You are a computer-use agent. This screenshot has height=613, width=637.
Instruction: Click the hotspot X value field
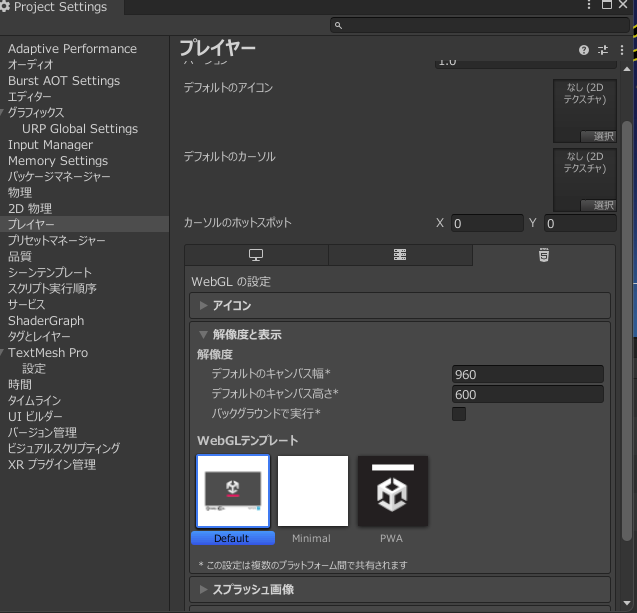pyautogui.click(x=487, y=223)
